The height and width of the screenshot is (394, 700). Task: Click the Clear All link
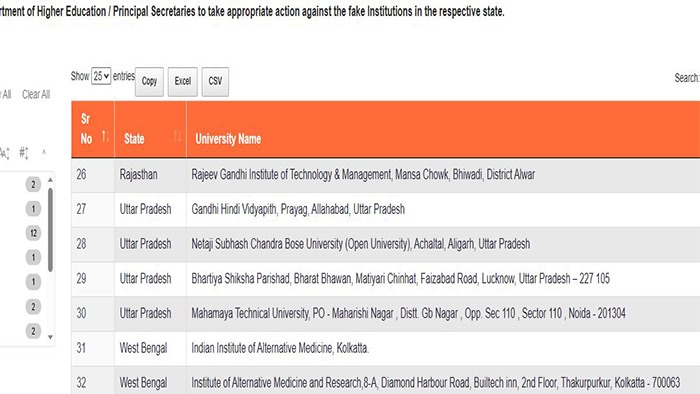(36, 95)
